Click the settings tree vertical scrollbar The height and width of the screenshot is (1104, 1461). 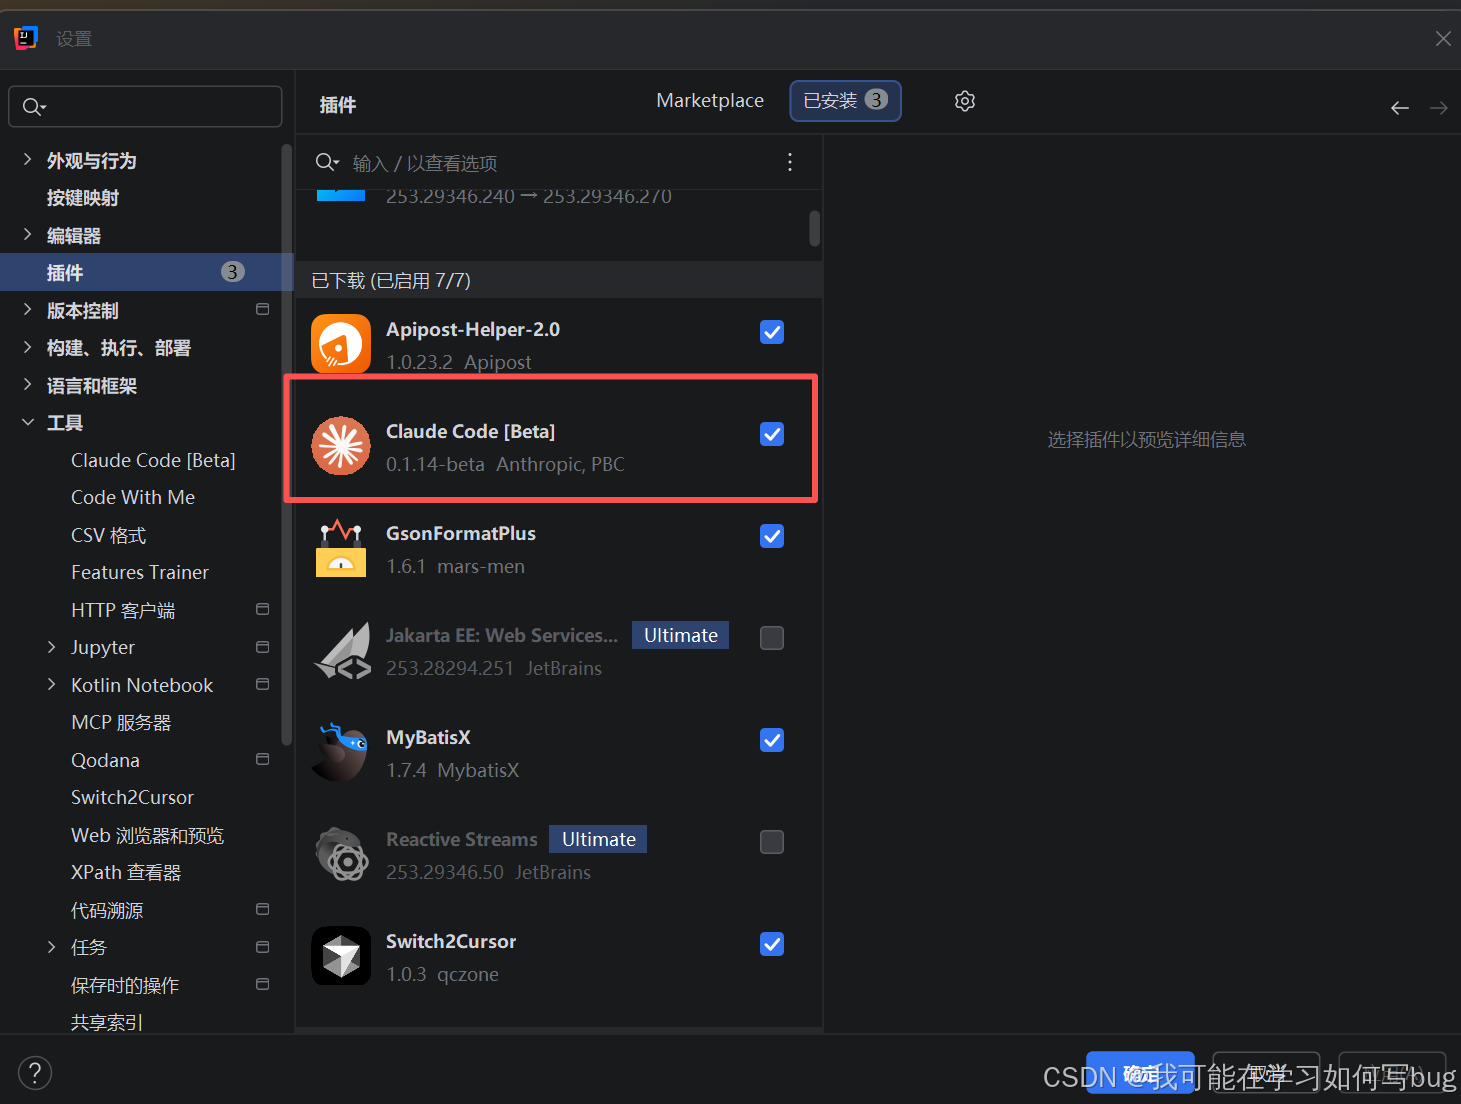click(x=287, y=445)
